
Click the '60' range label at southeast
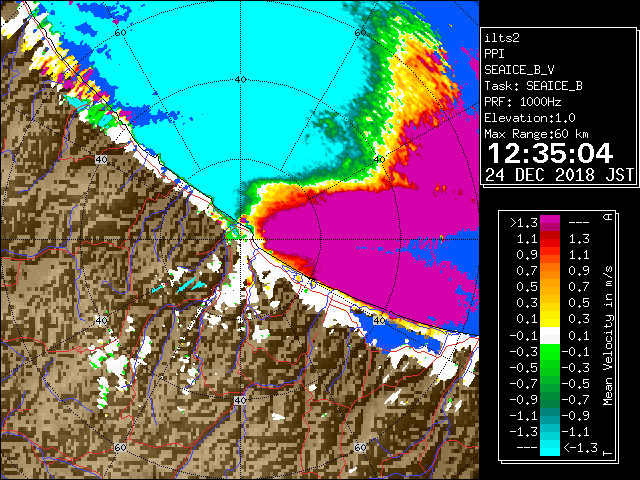360,448
